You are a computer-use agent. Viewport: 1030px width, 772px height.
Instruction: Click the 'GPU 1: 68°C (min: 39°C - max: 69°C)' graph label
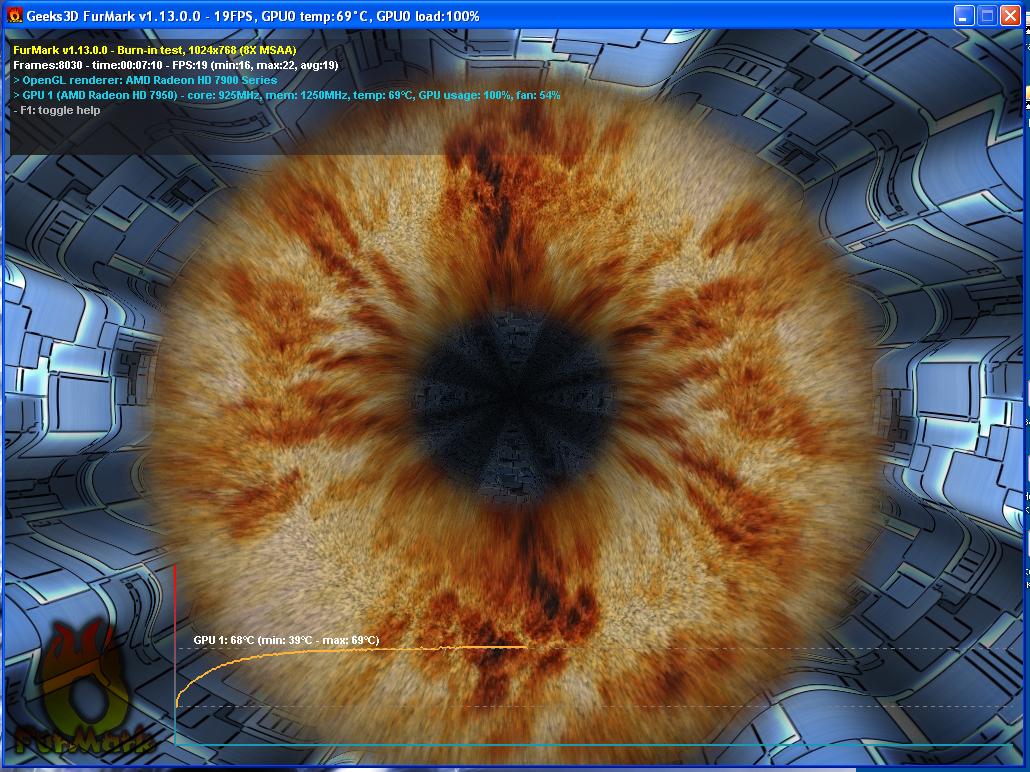click(x=286, y=640)
